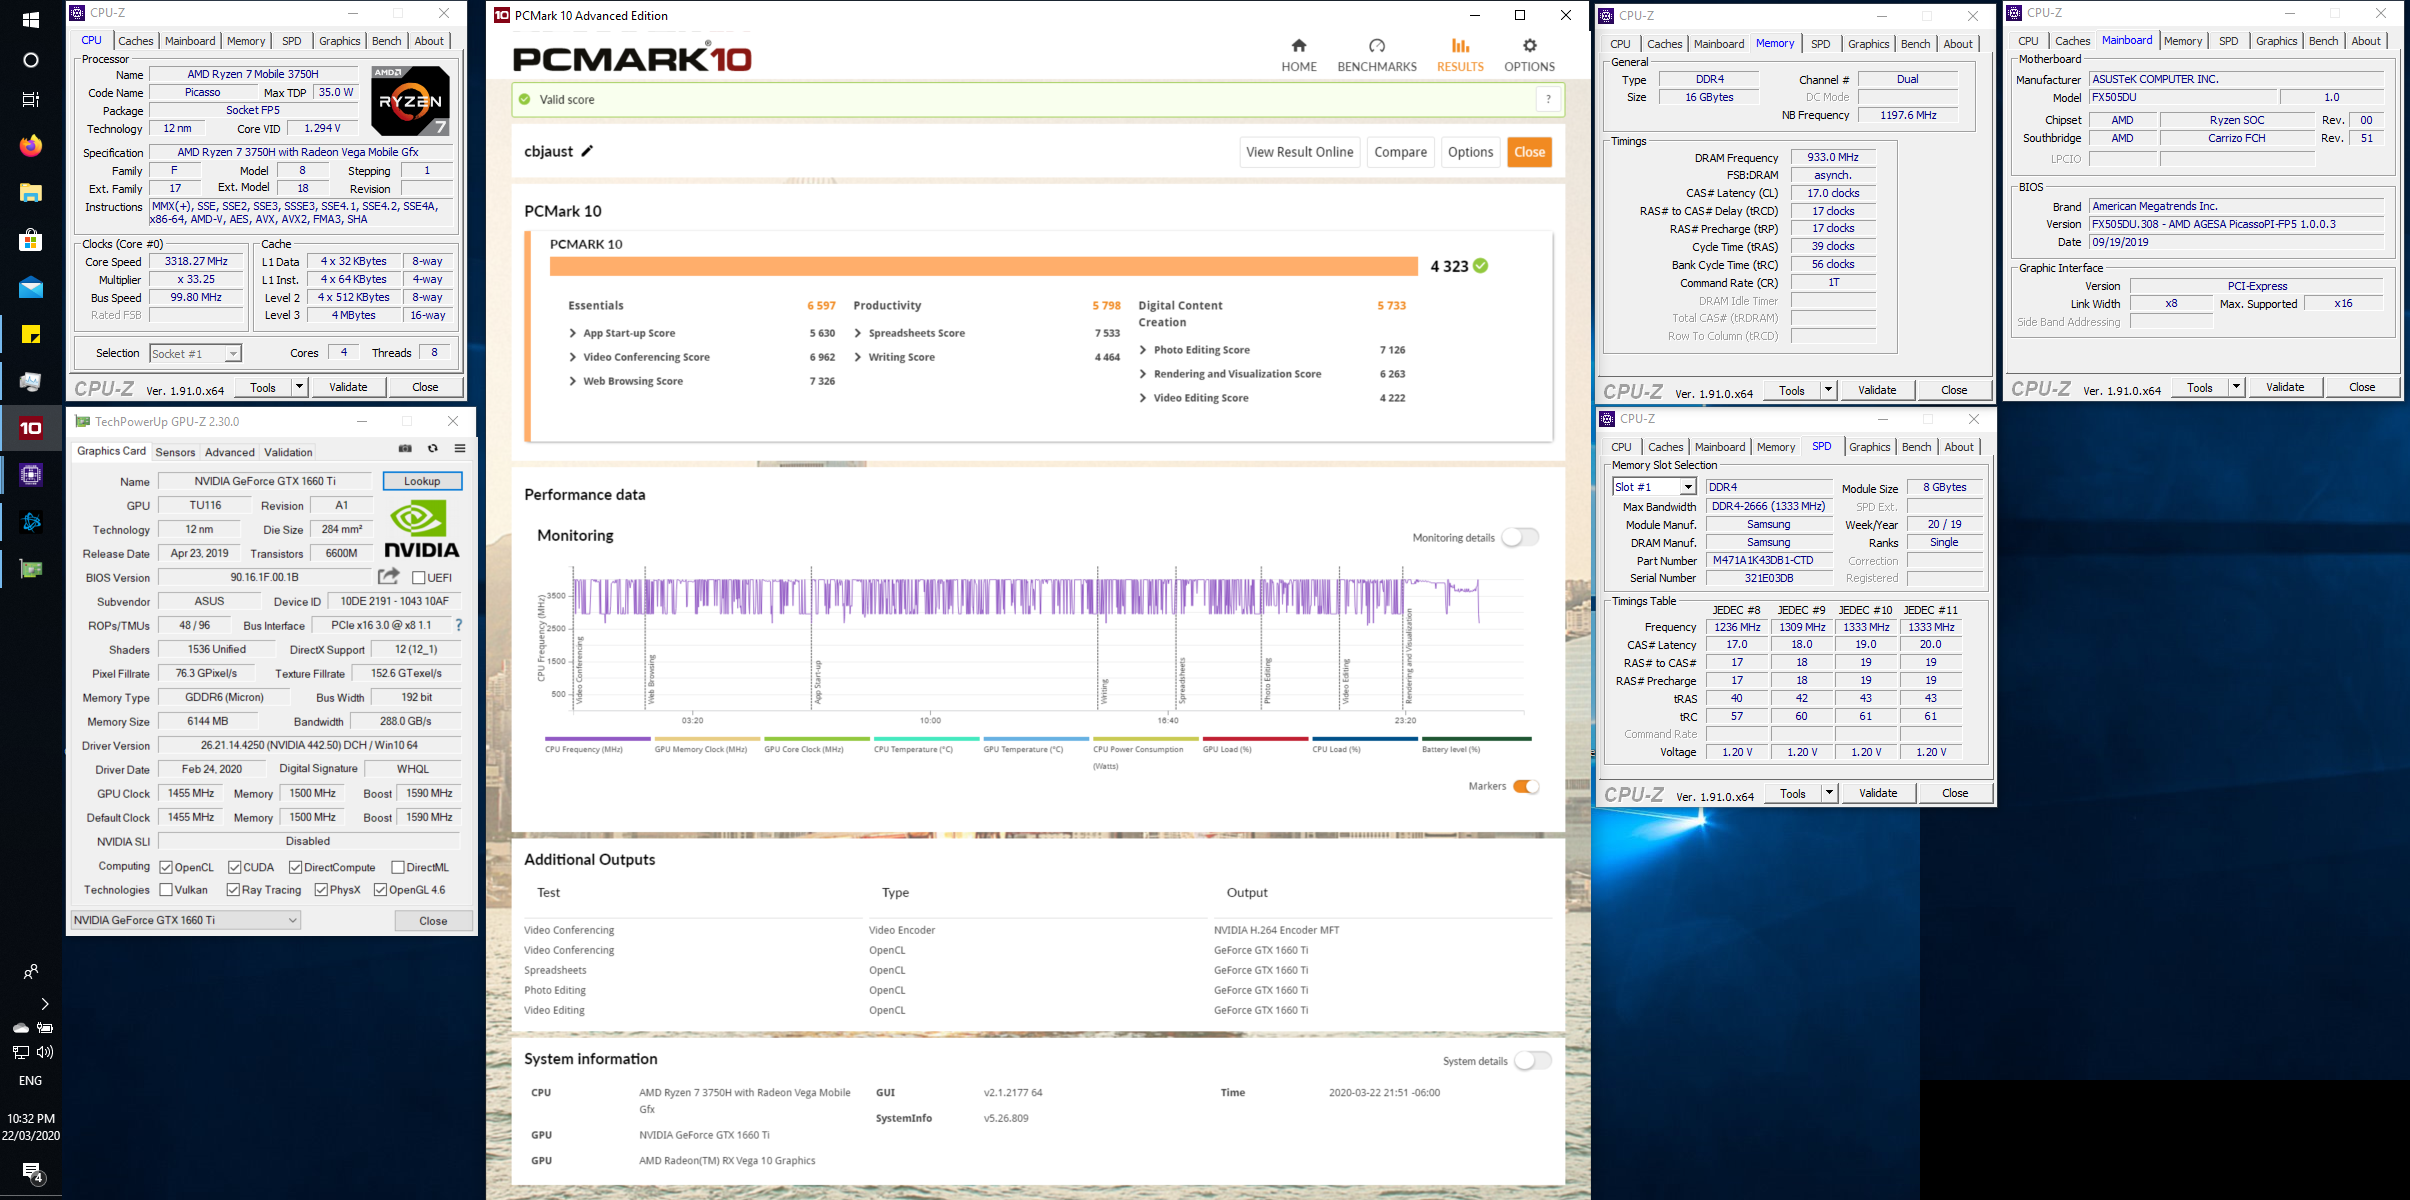Go to PCMark 10 Options gear
The image size is (2410, 1200).
click(x=1529, y=55)
